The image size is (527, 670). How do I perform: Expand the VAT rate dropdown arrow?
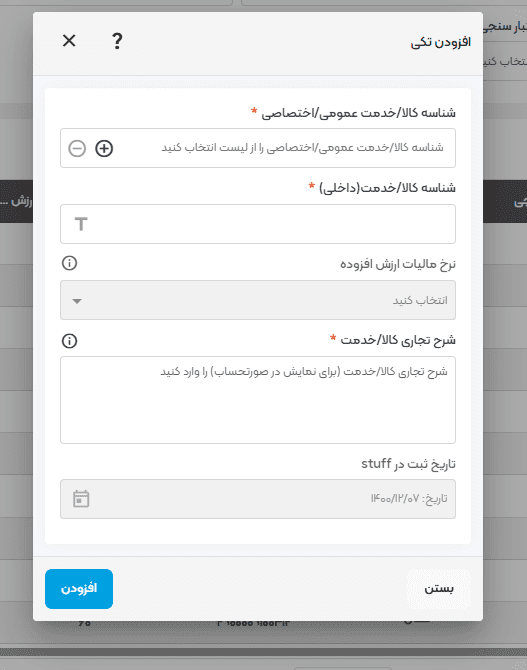coord(77,301)
